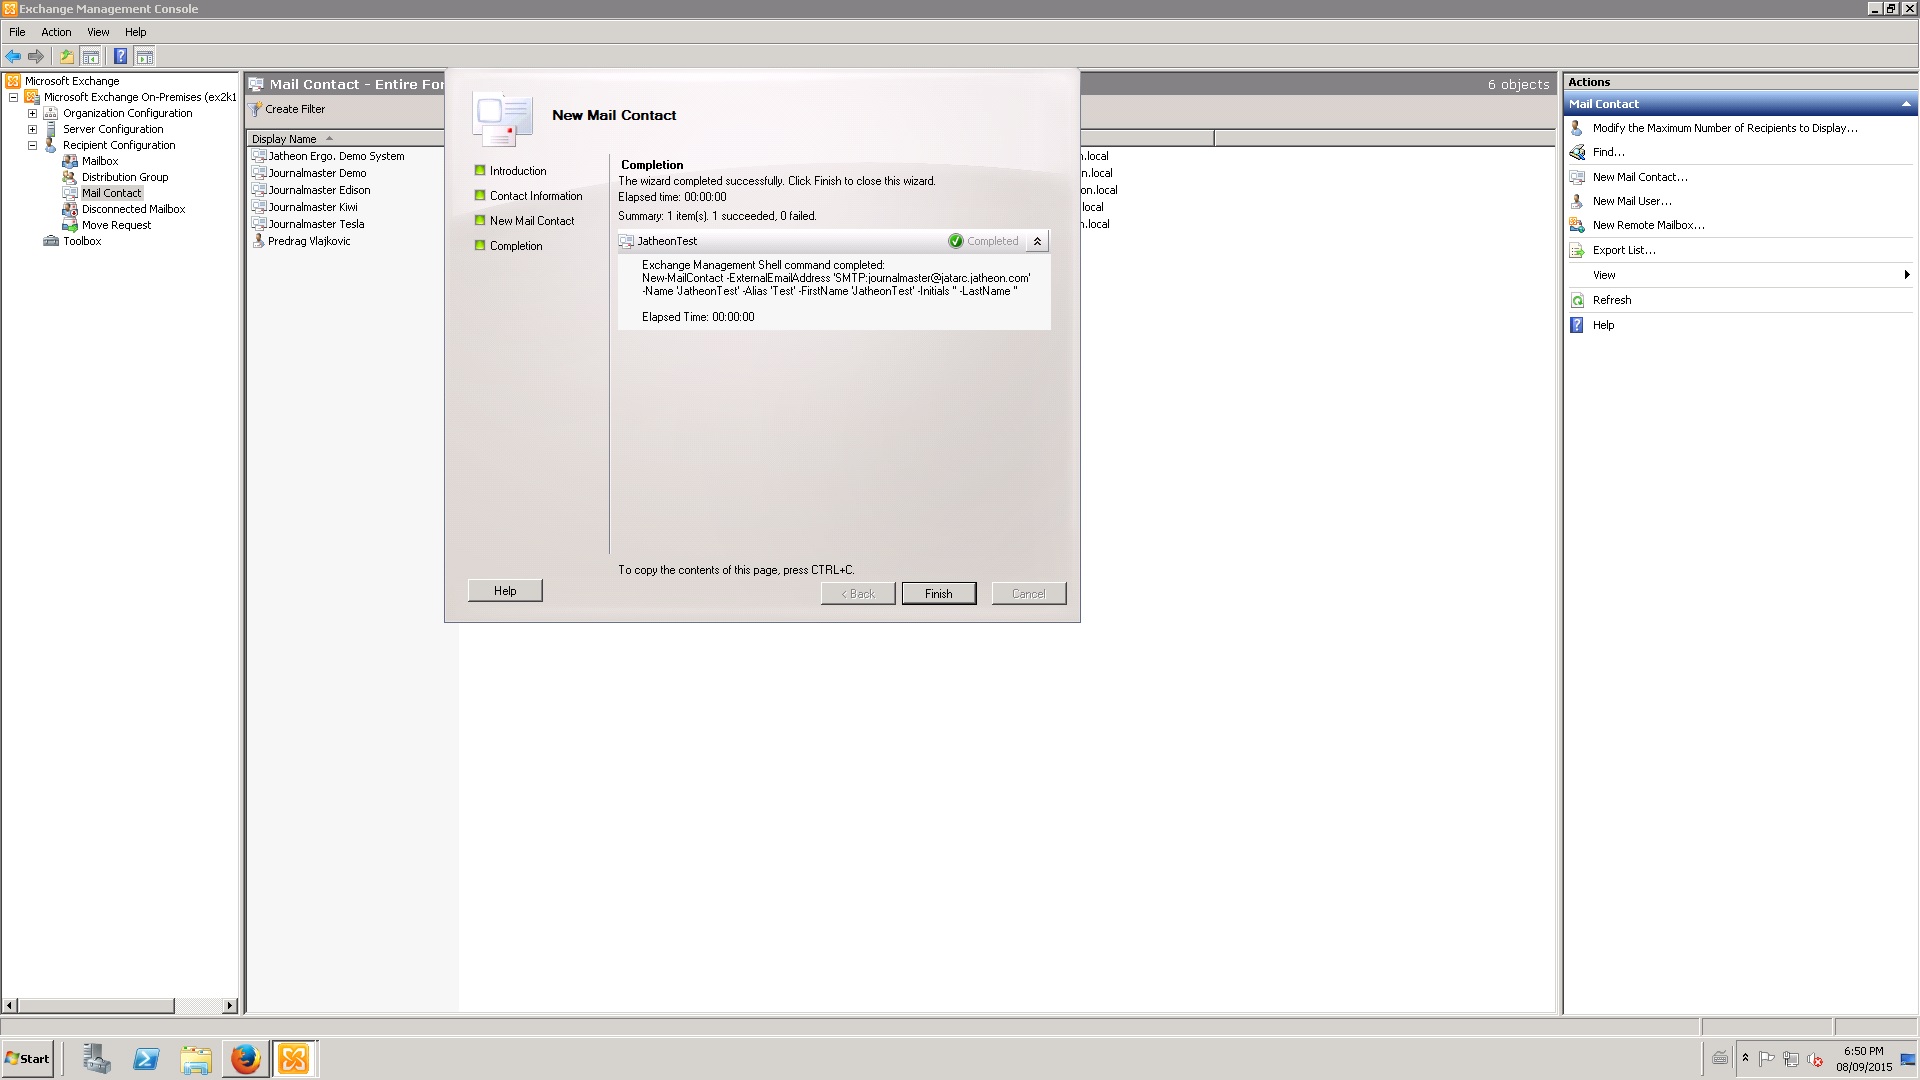Click the Refresh action icon
This screenshot has width=1920, height=1080.
tap(1577, 300)
